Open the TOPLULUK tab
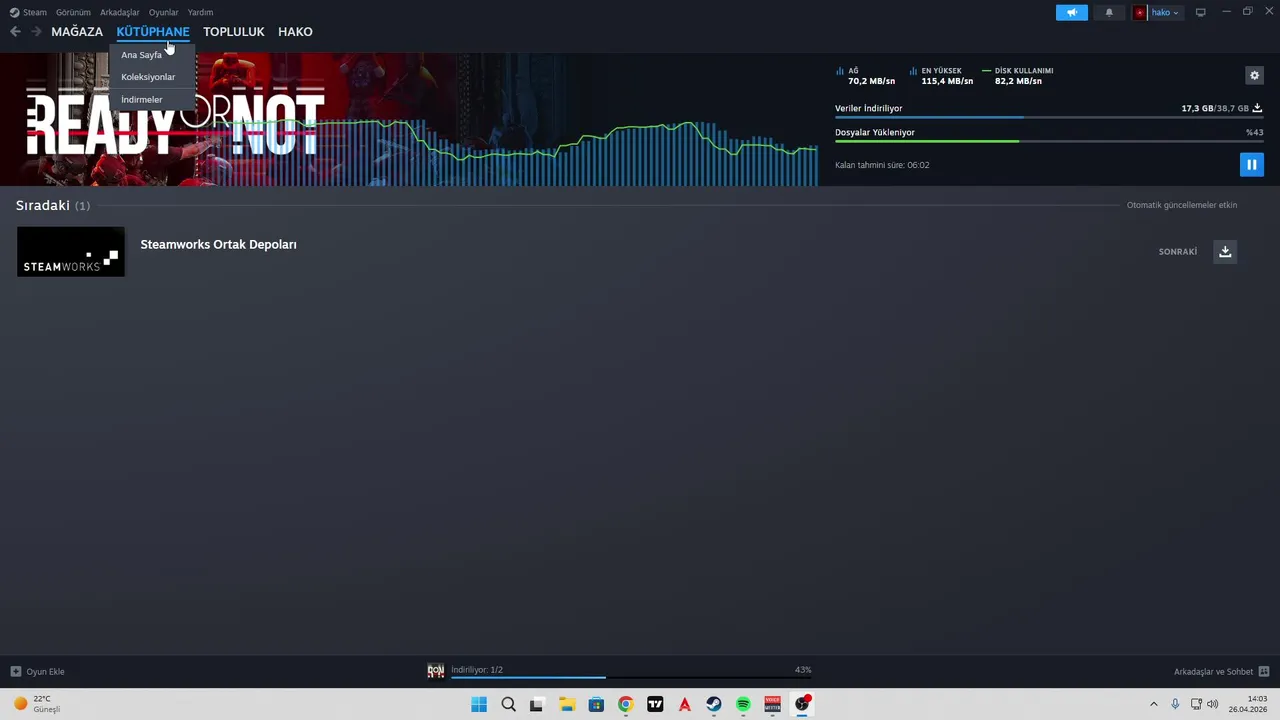Image resolution: width=1280 pixels, height=720 pixels. coord(234,32)
